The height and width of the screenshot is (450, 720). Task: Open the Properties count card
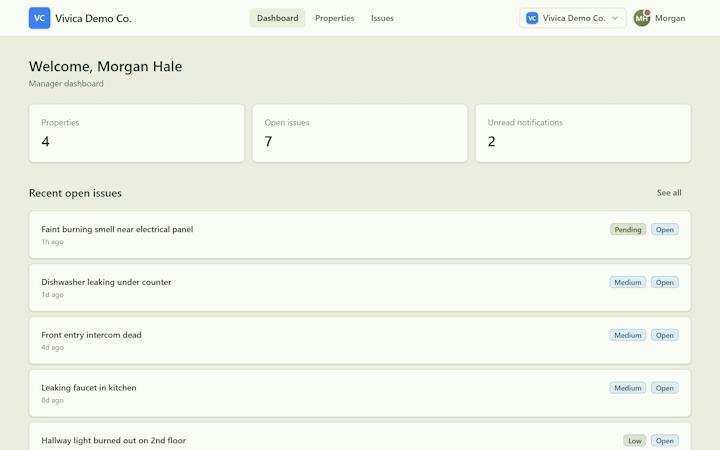(x=136, y=133)
